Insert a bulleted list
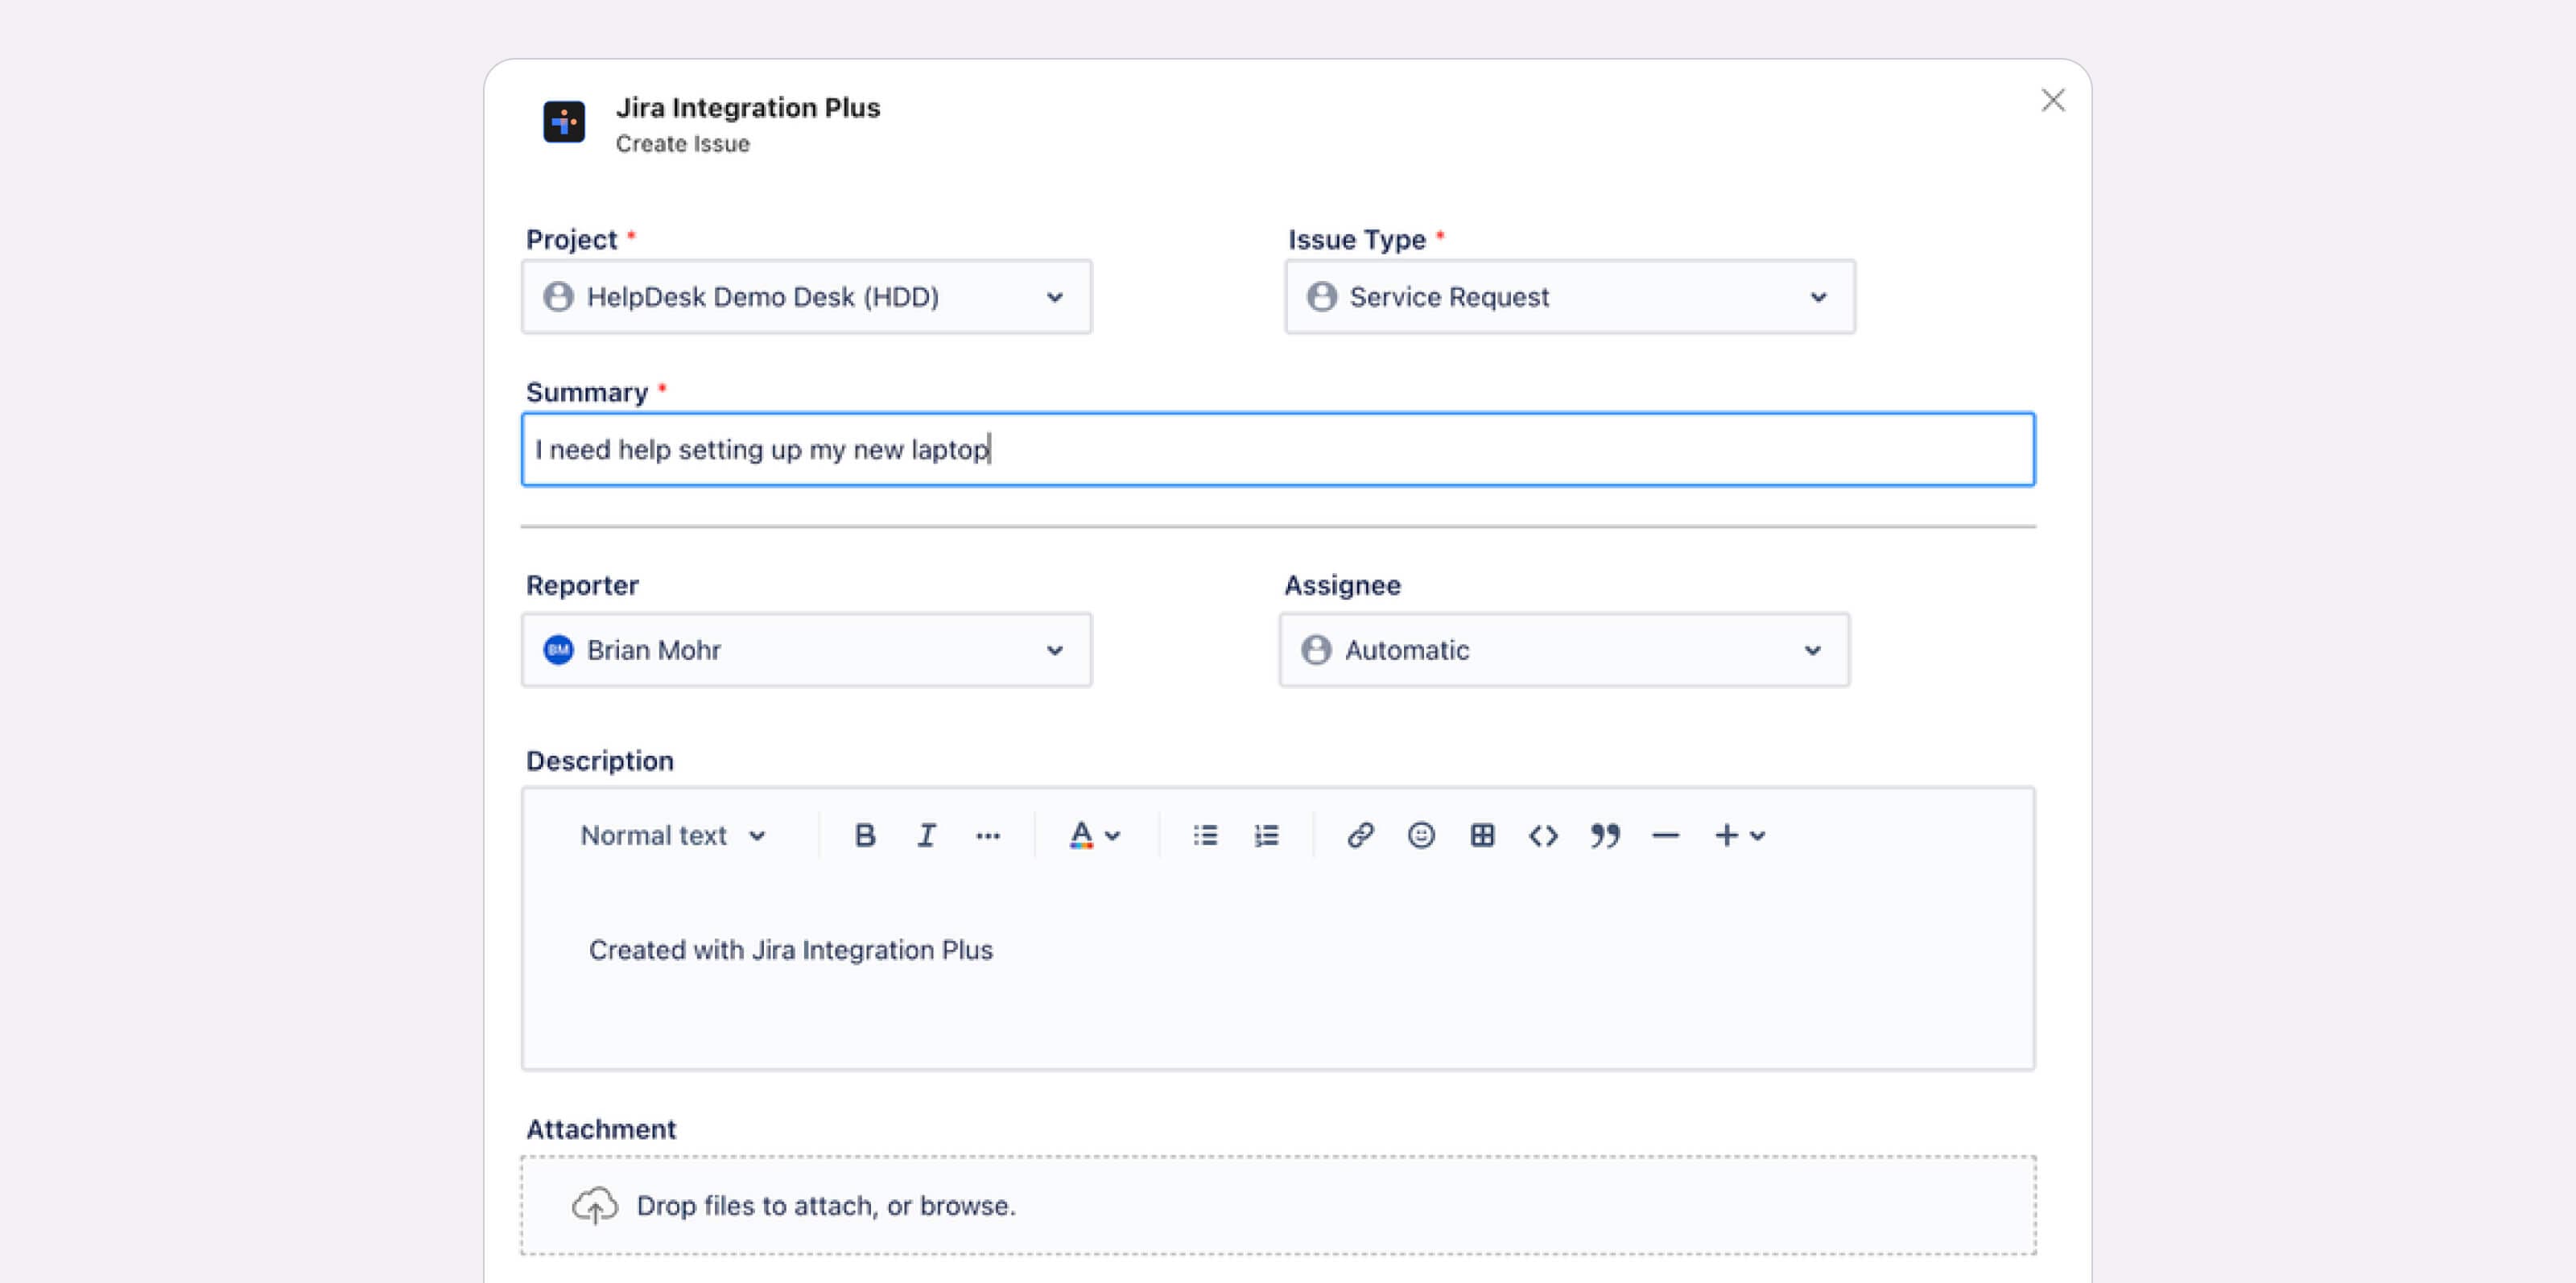The image size is (2576, 1283). pos(1205,835)
